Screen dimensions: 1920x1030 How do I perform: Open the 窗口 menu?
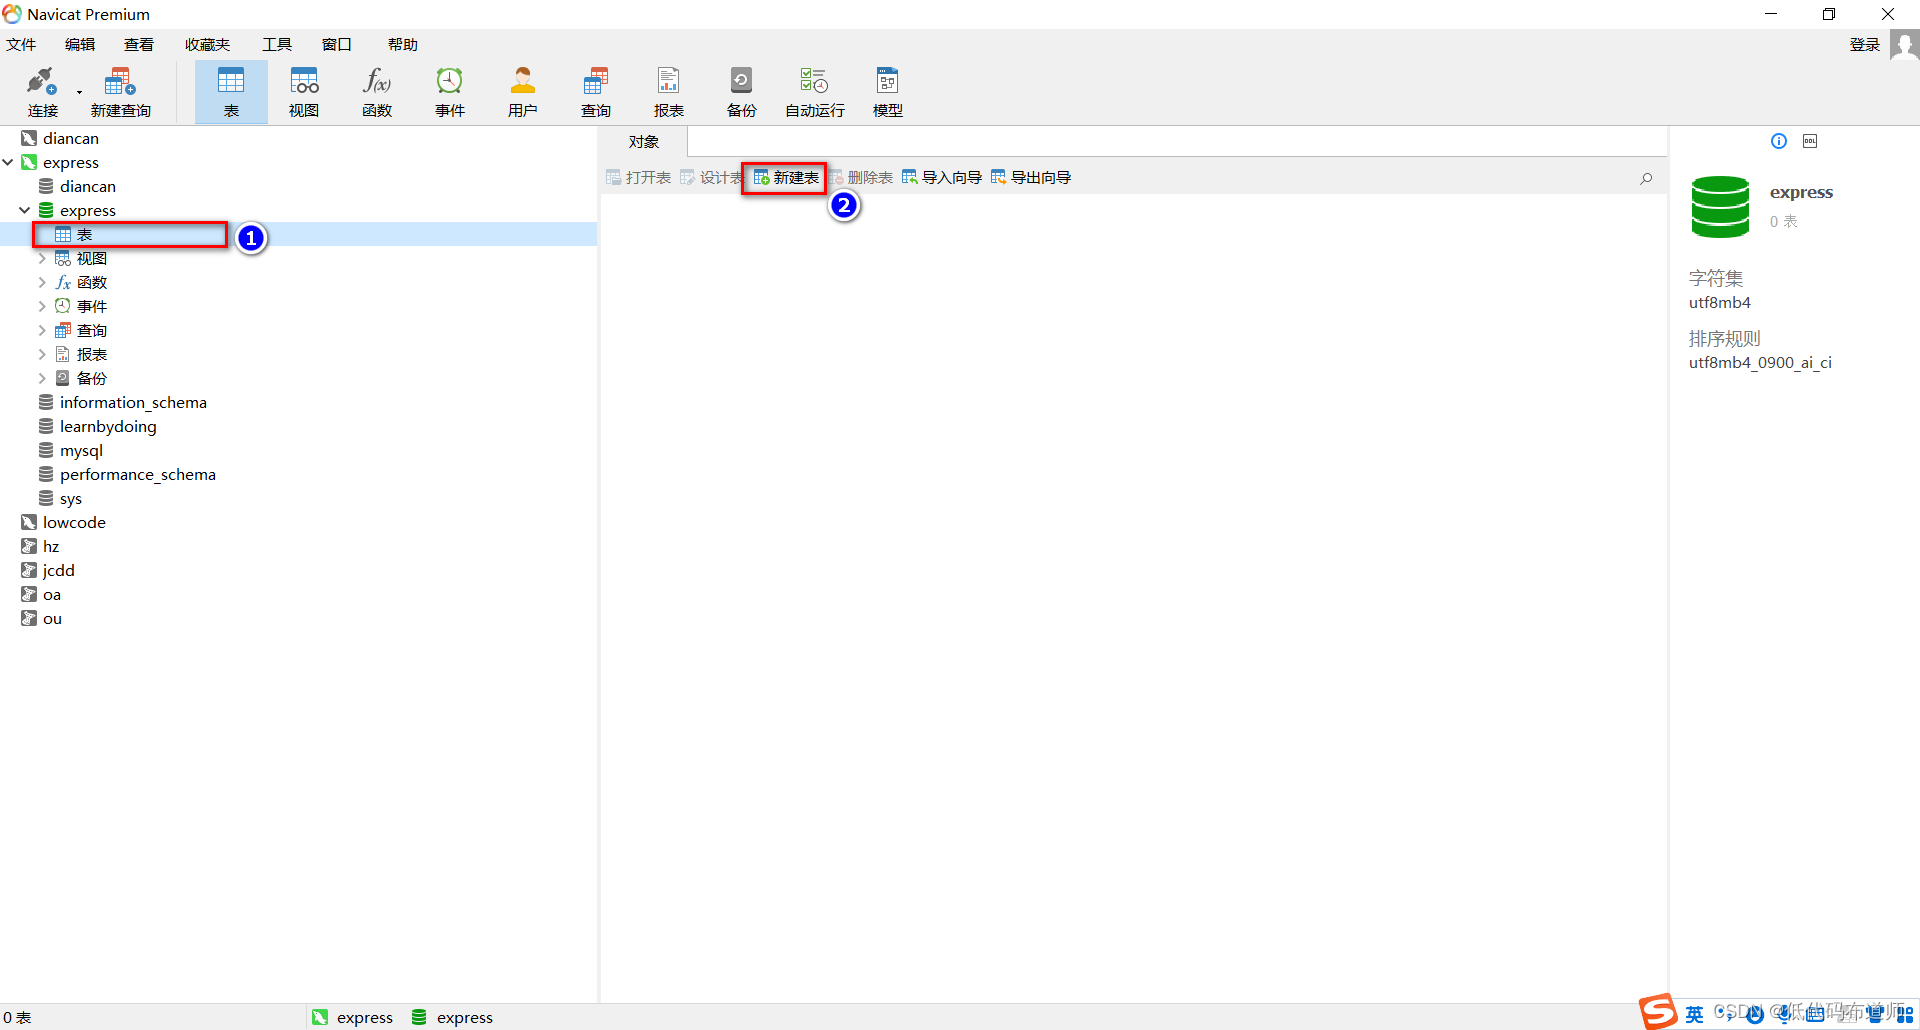(337, 45)
